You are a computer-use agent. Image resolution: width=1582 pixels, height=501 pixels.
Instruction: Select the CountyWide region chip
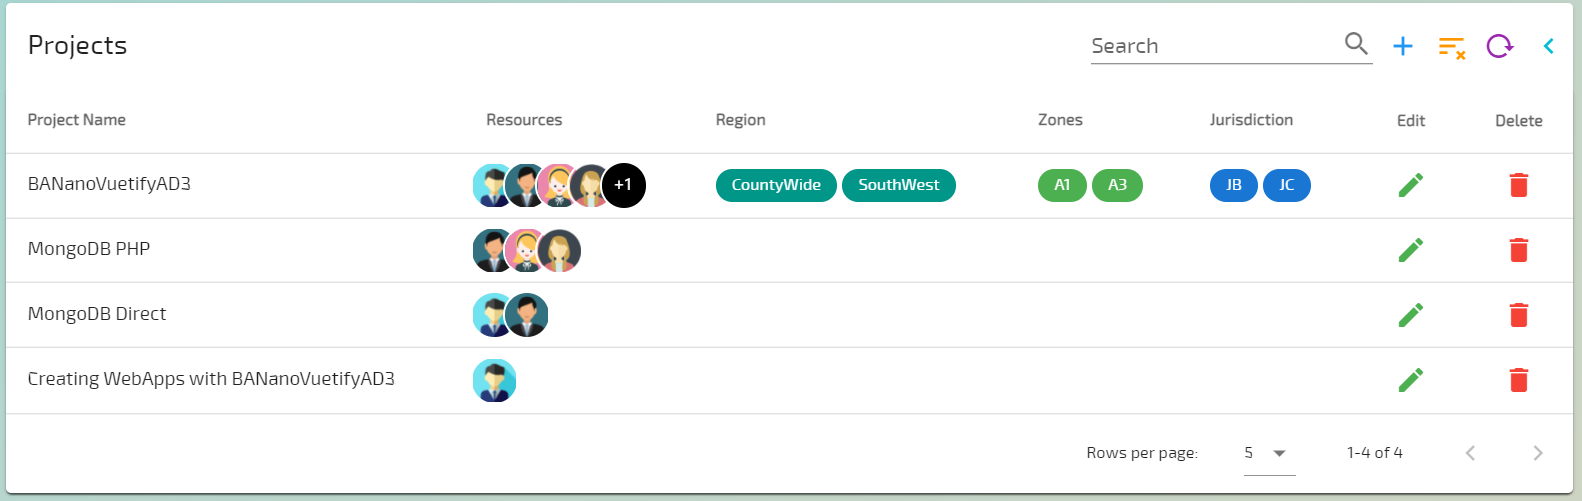tap(776, 185)
